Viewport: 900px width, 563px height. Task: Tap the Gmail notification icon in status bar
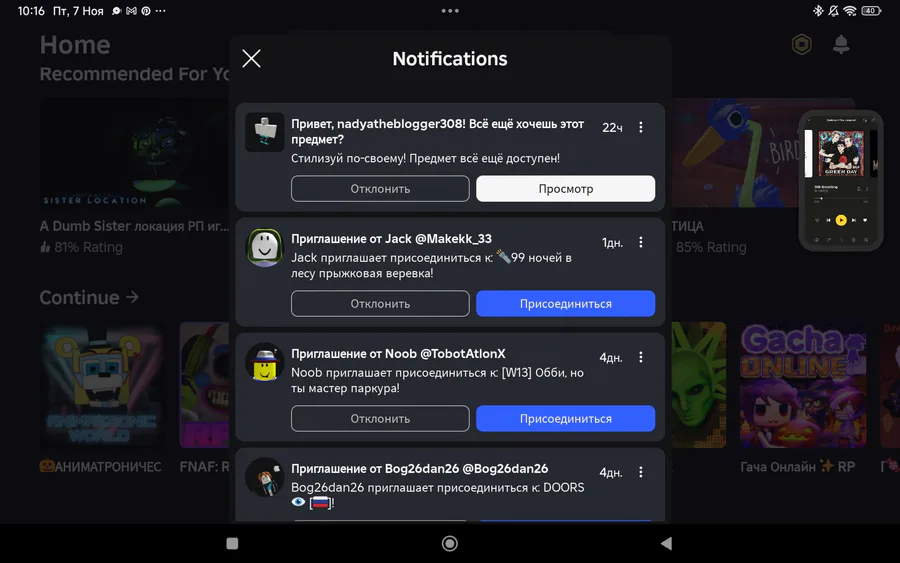pyautogui.click(x=131, y=11)
